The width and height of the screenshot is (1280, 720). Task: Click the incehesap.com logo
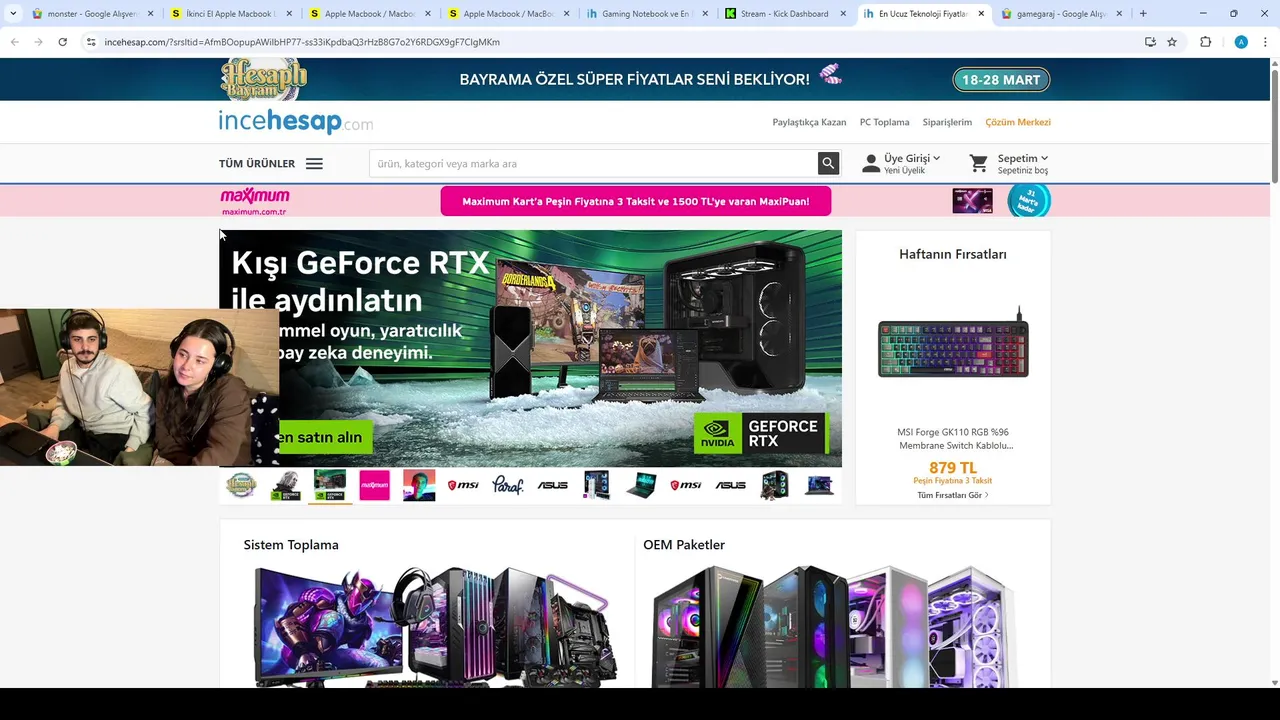[296, 122]
